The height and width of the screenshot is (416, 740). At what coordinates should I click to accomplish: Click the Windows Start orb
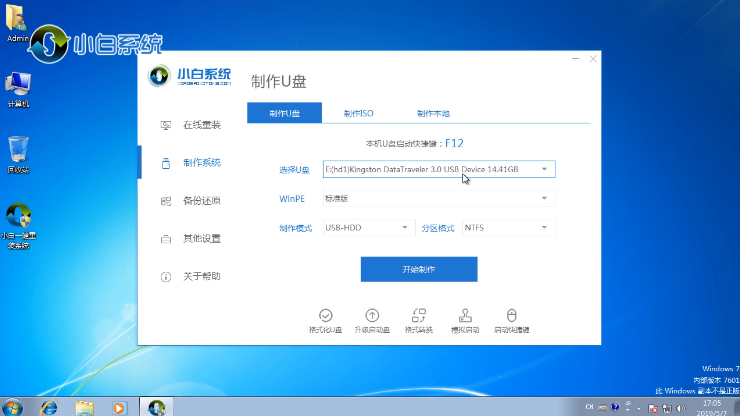[14, 407]
